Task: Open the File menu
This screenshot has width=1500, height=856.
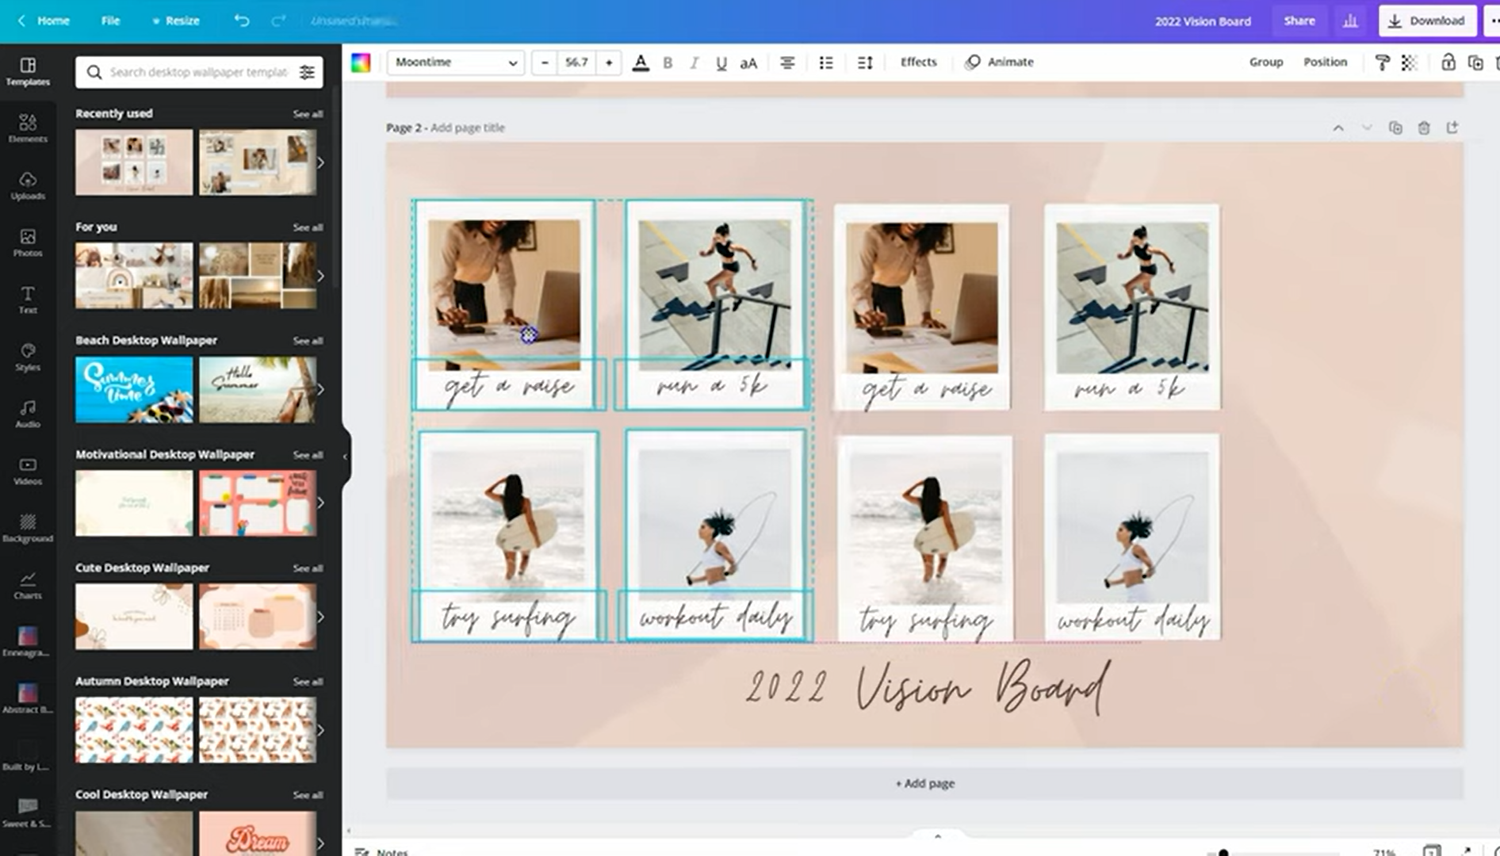Action: click(x=110, y=20)
